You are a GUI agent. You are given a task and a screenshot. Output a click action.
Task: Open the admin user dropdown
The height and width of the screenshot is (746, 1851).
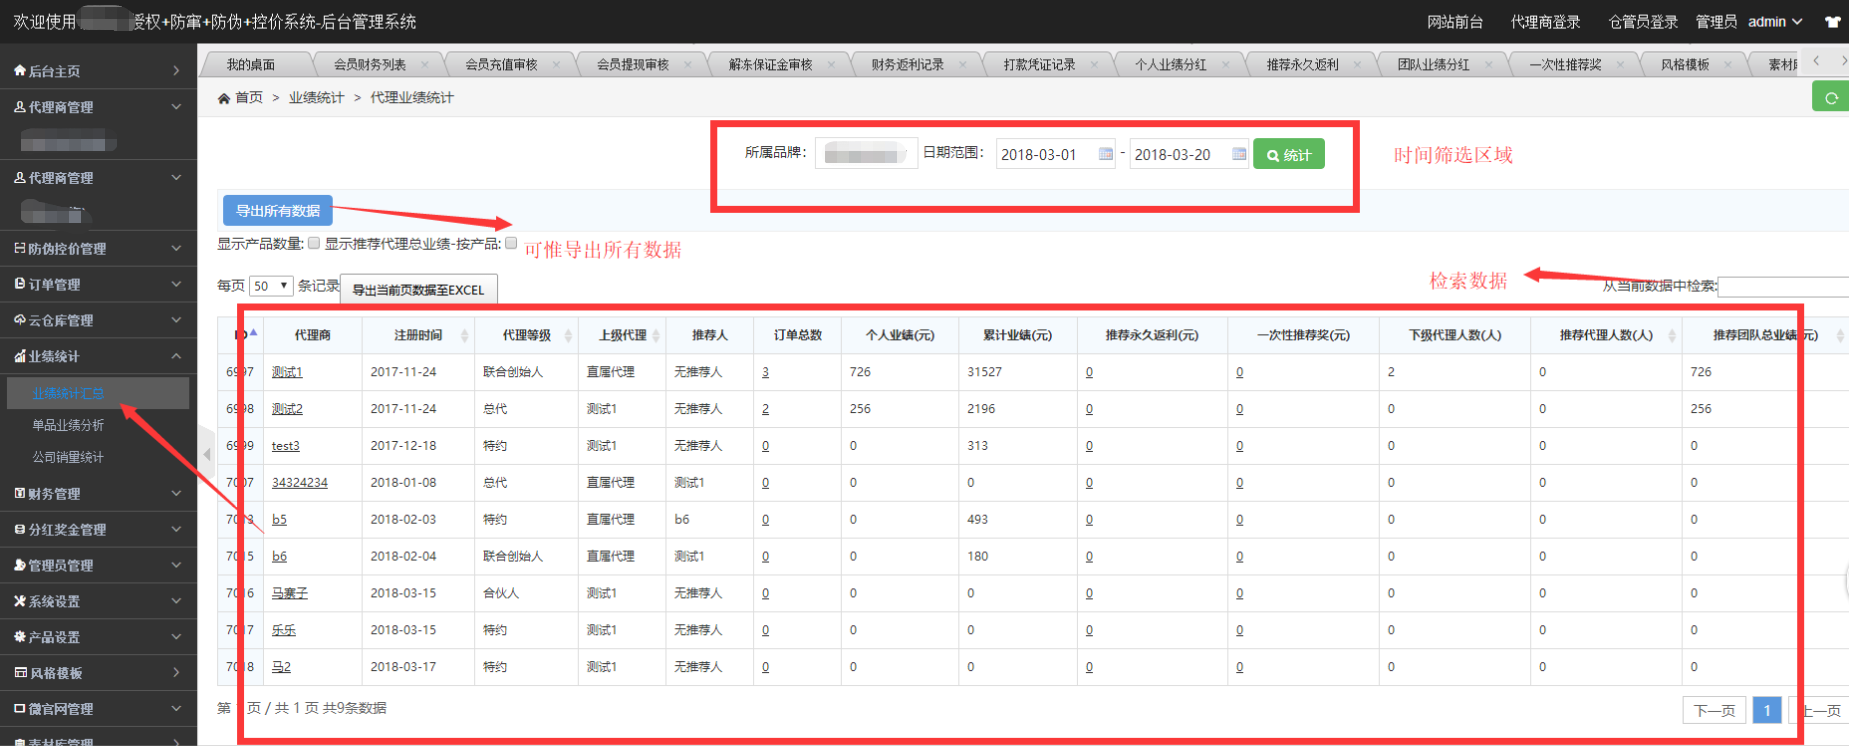point(1775,22)
